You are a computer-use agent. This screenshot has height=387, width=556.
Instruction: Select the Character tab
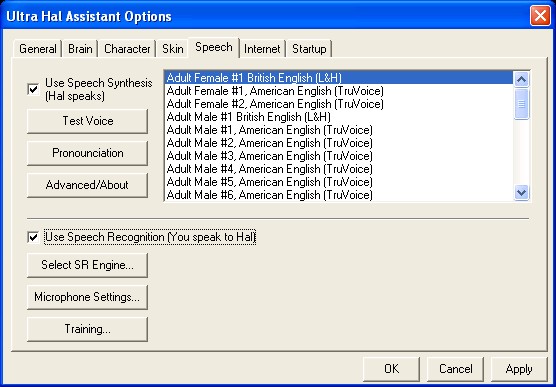(127, 49)
